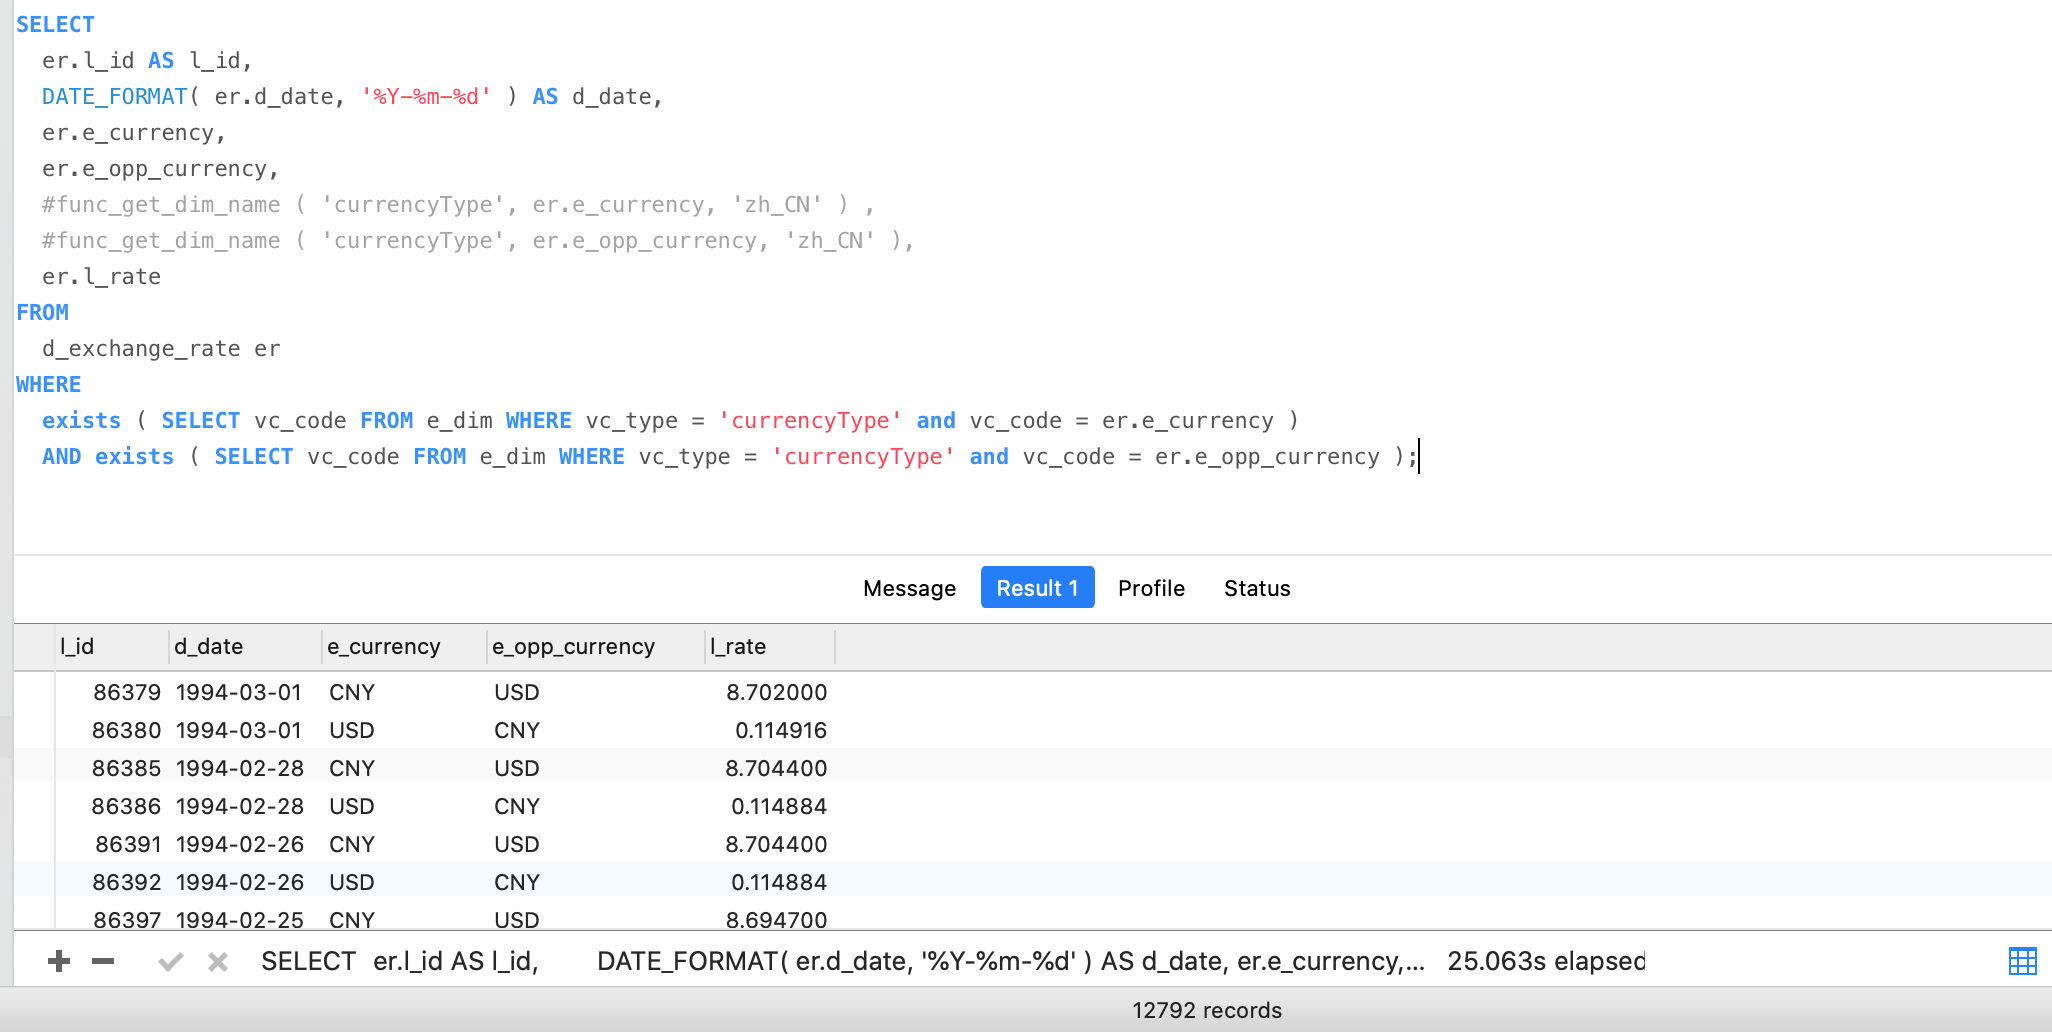
Task: Click the SELECT keyword on first line
Action: point(55,24)
